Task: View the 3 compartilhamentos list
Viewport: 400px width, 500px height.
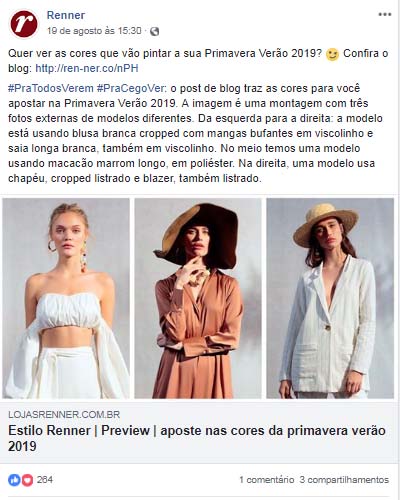Action: click(x=344, y=480)
